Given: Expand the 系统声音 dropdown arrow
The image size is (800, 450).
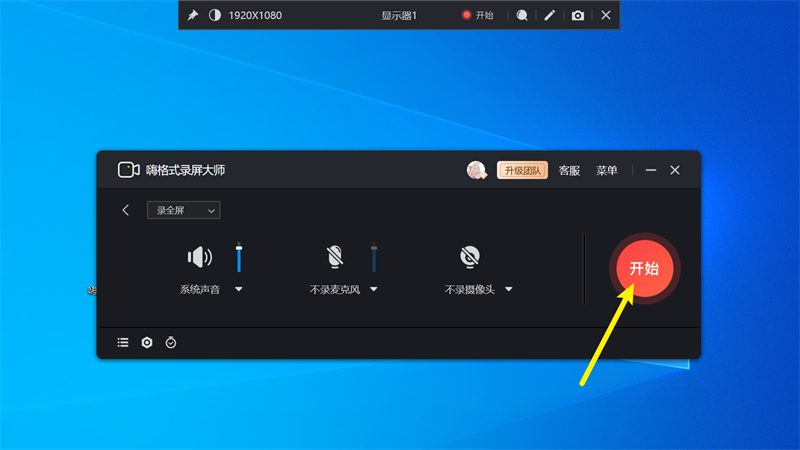Looking at the screenshot, I should pyautogui.click(x=238, y=289).
